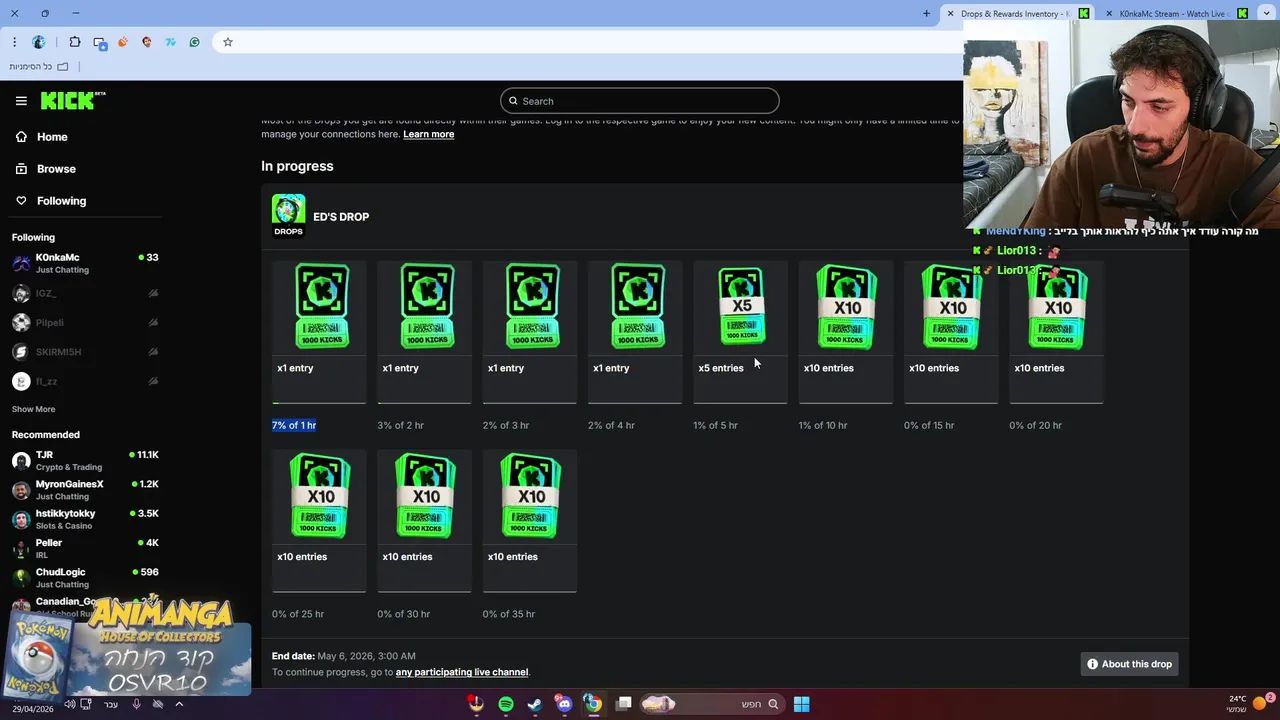The height and width of the screenshot is (720, 1280).
Task: Open Spotify from the taskbar
Action: click(506, 704)
